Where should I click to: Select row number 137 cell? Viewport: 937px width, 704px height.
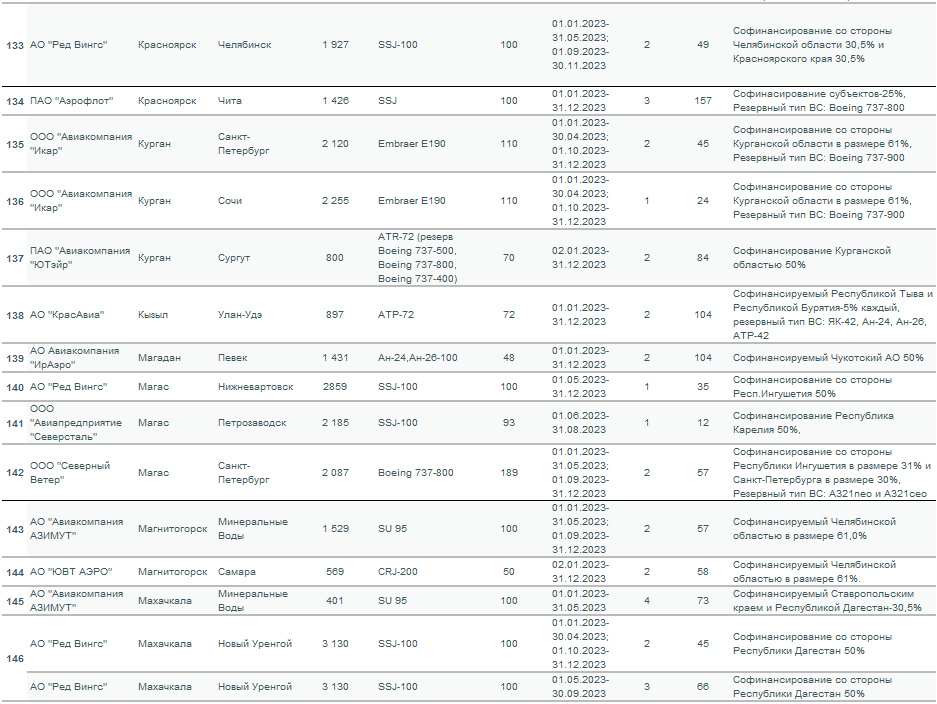point(15,258)
